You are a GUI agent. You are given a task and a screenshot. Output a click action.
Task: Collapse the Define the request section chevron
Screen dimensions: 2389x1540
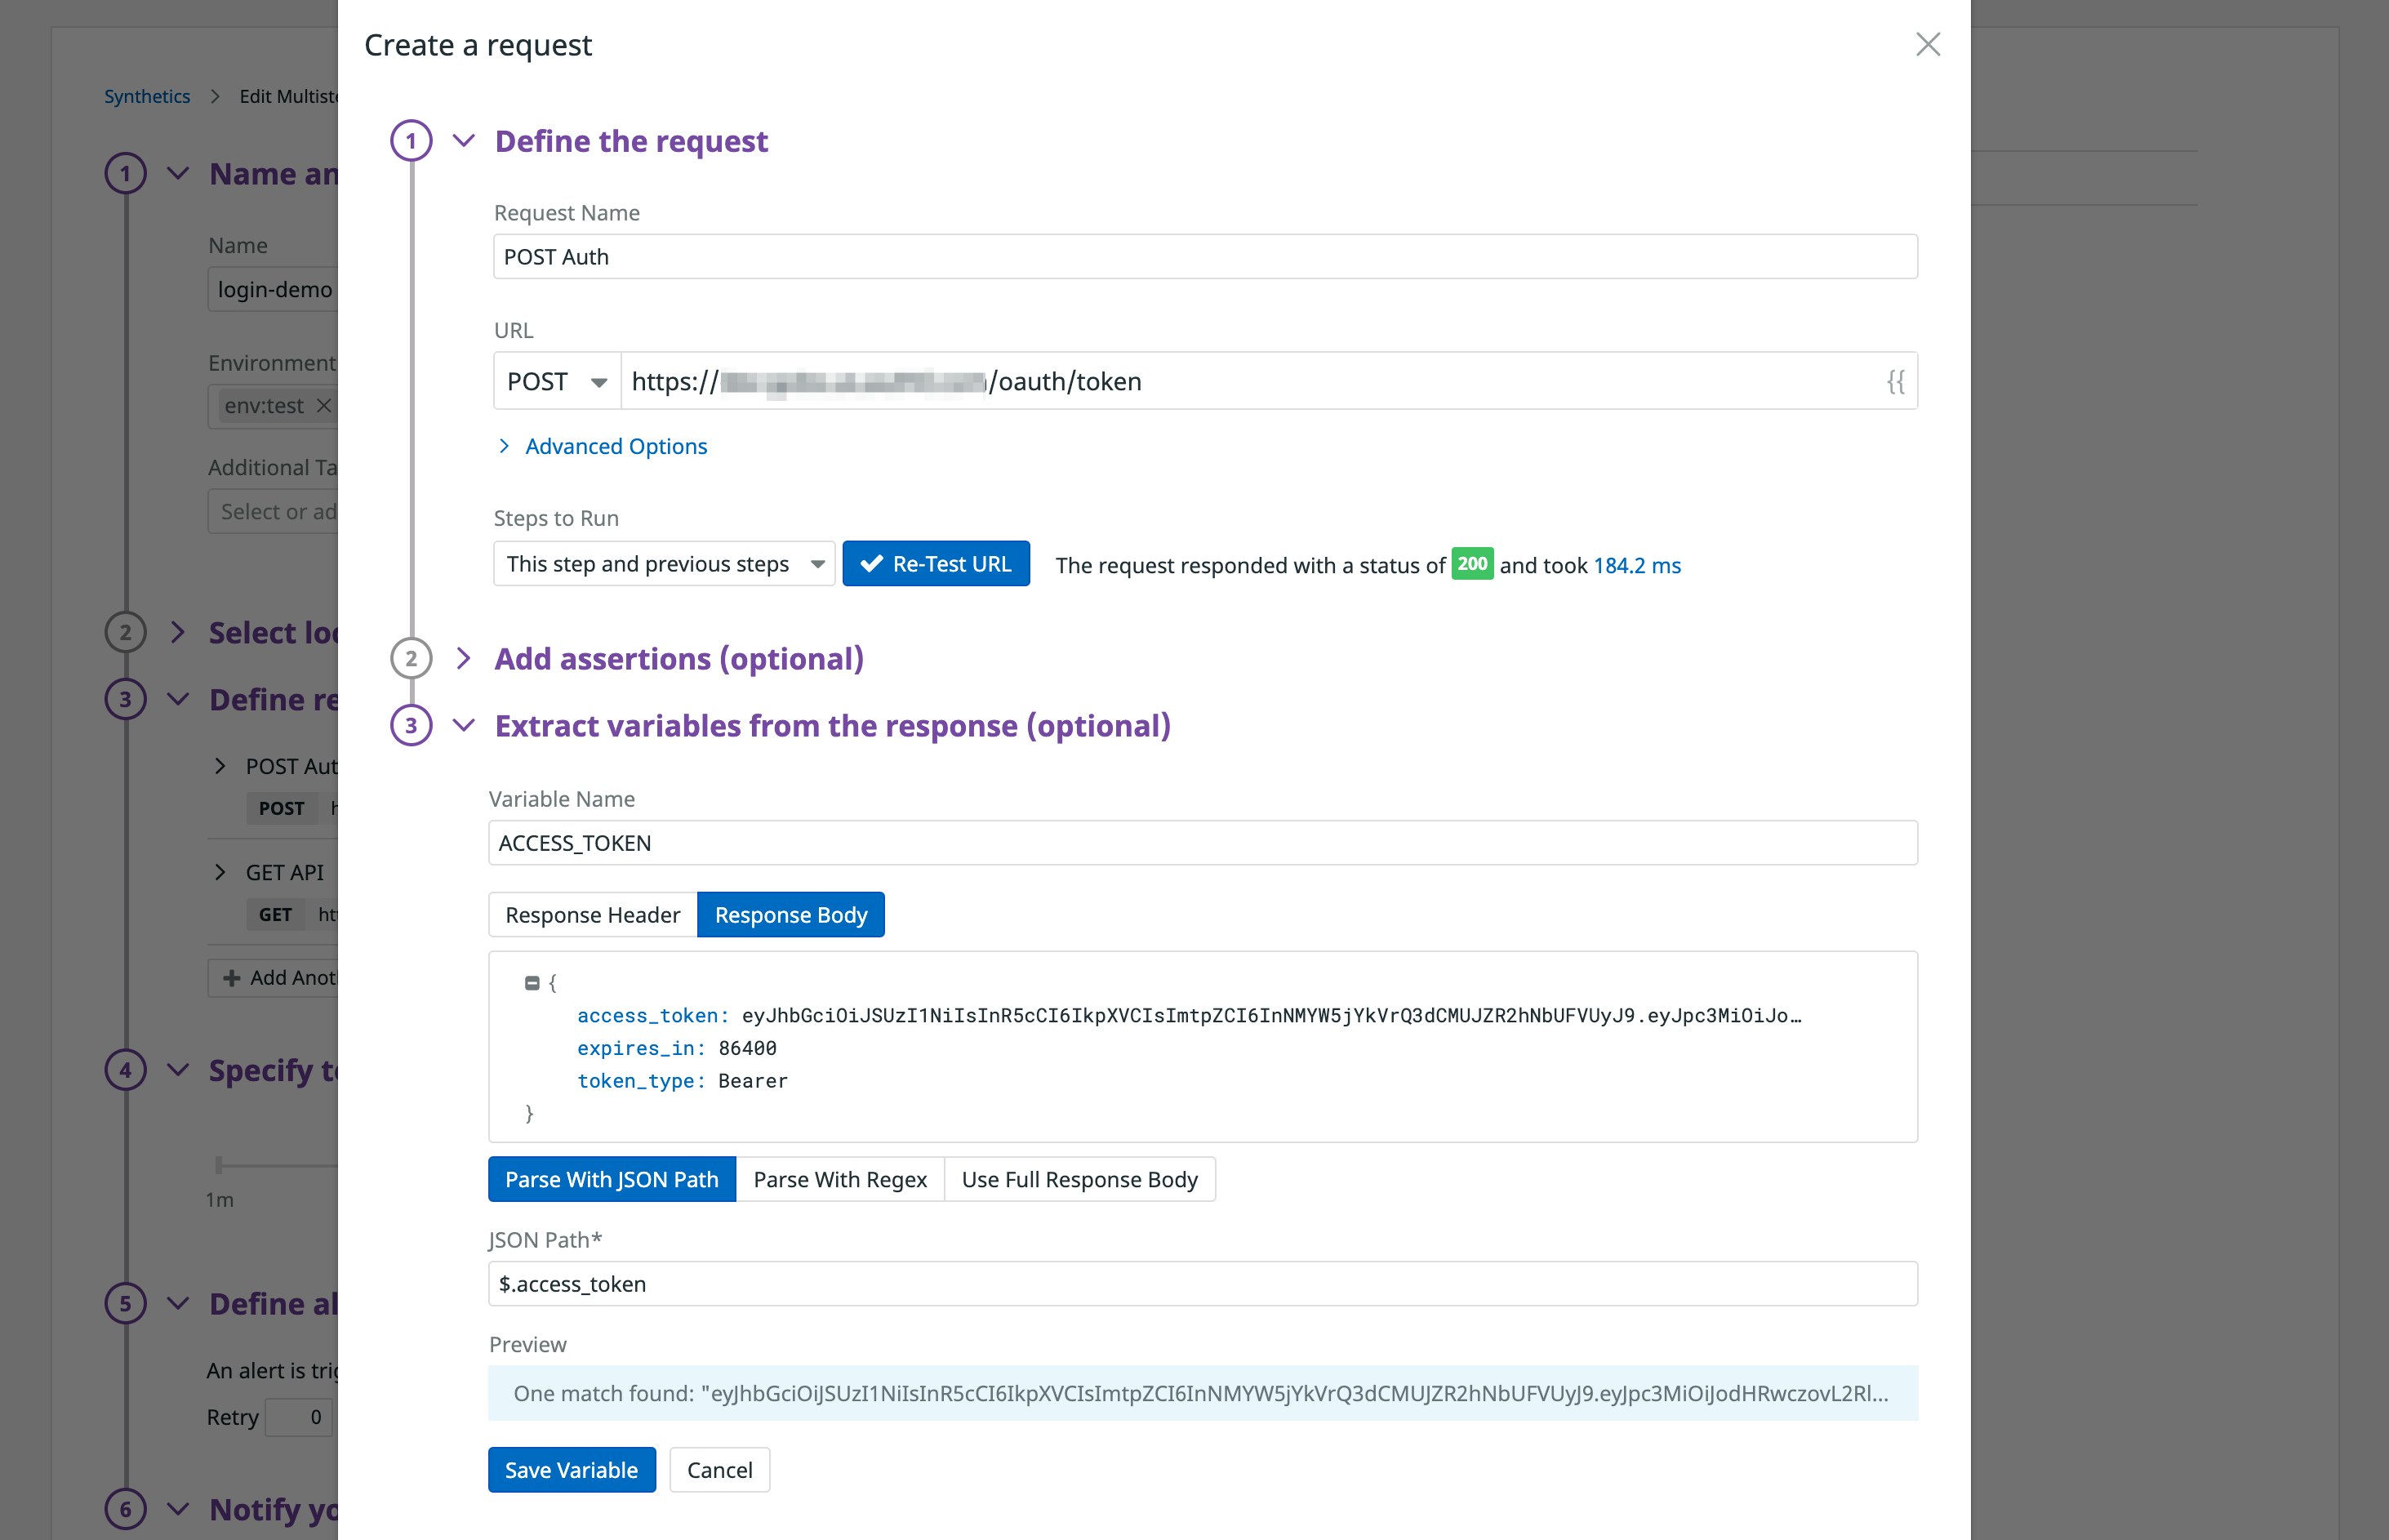click(463, 141)
